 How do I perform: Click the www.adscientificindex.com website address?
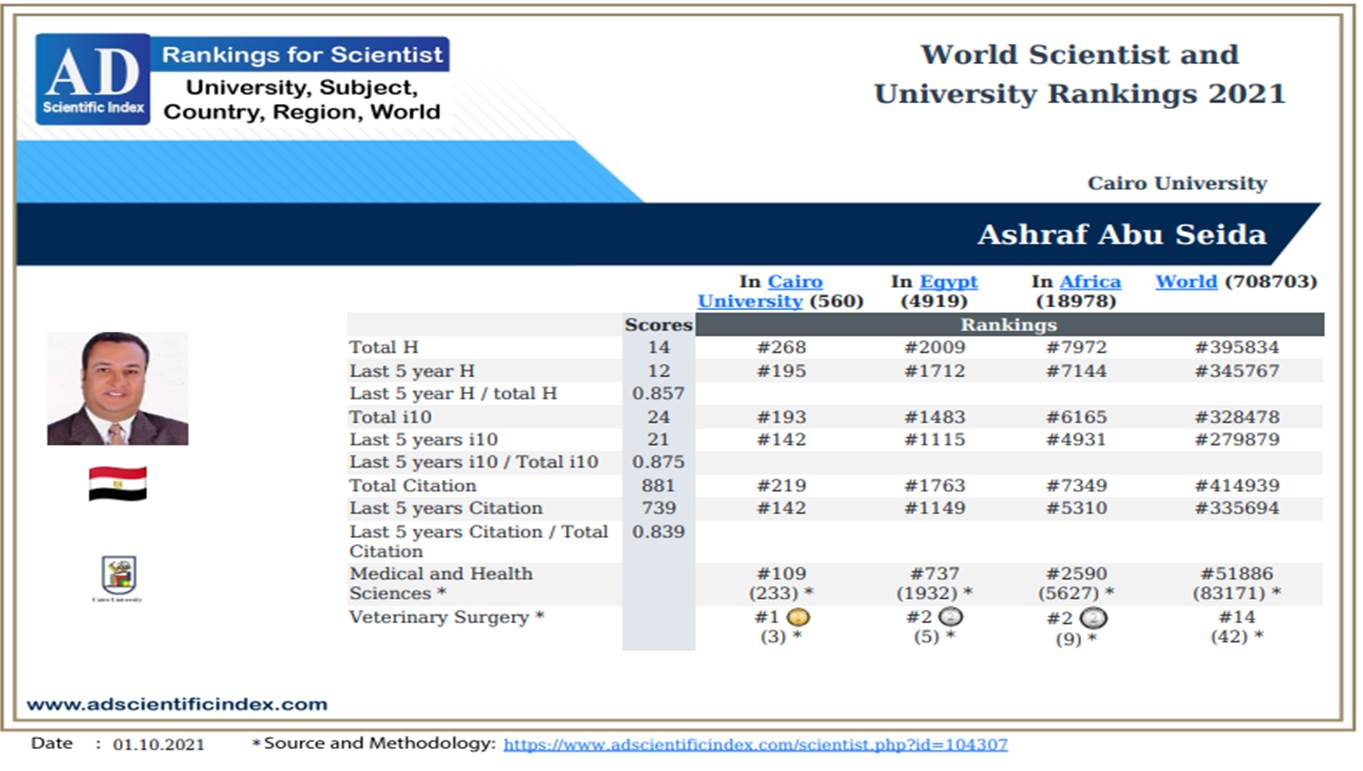pos(177,704)
